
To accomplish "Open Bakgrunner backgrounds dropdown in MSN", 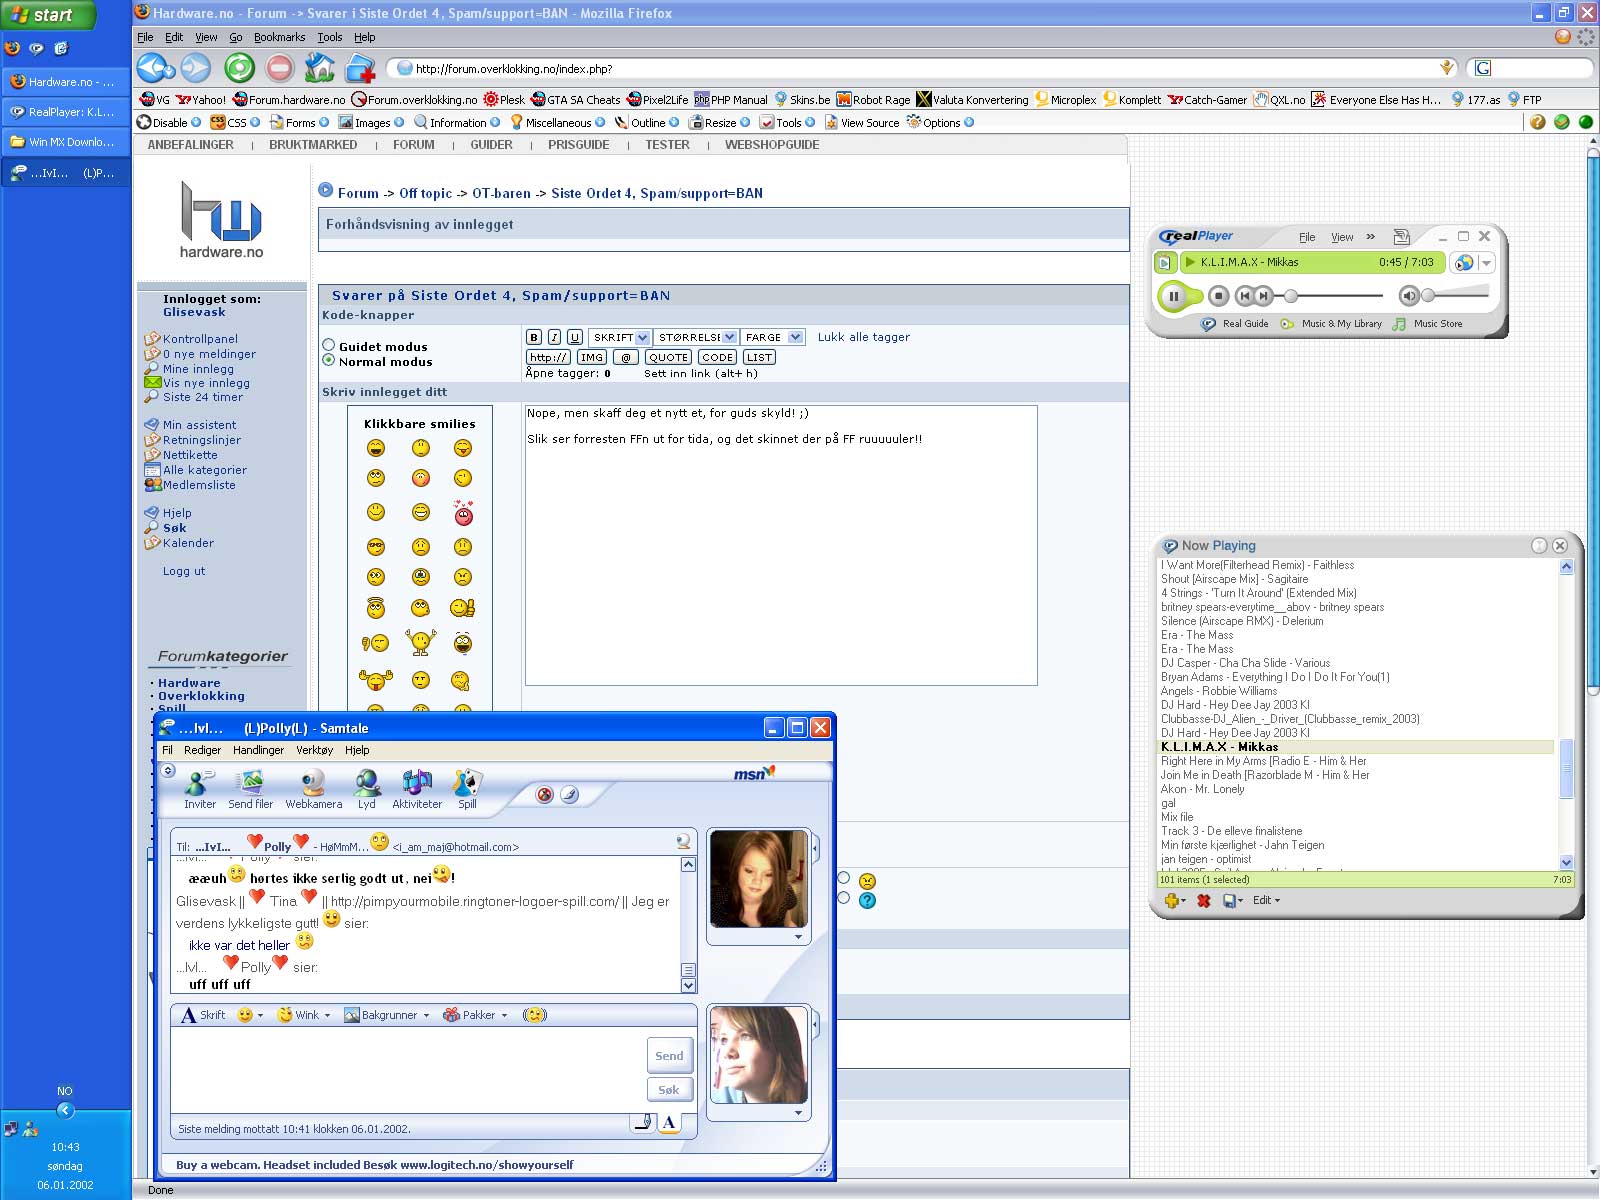I will (386, 1015).
